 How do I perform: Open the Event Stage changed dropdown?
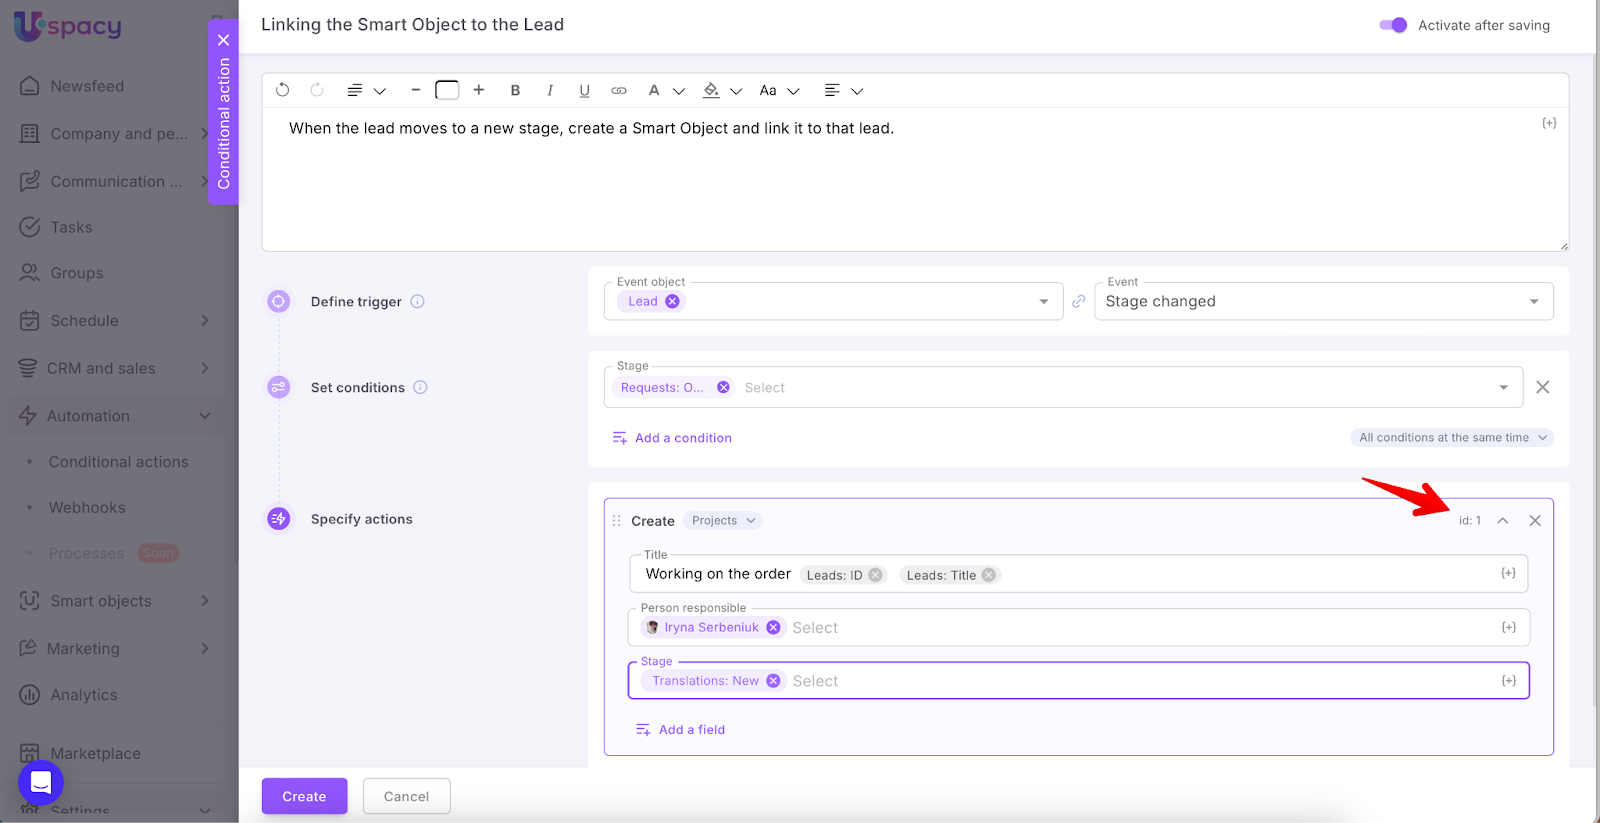1323,301
